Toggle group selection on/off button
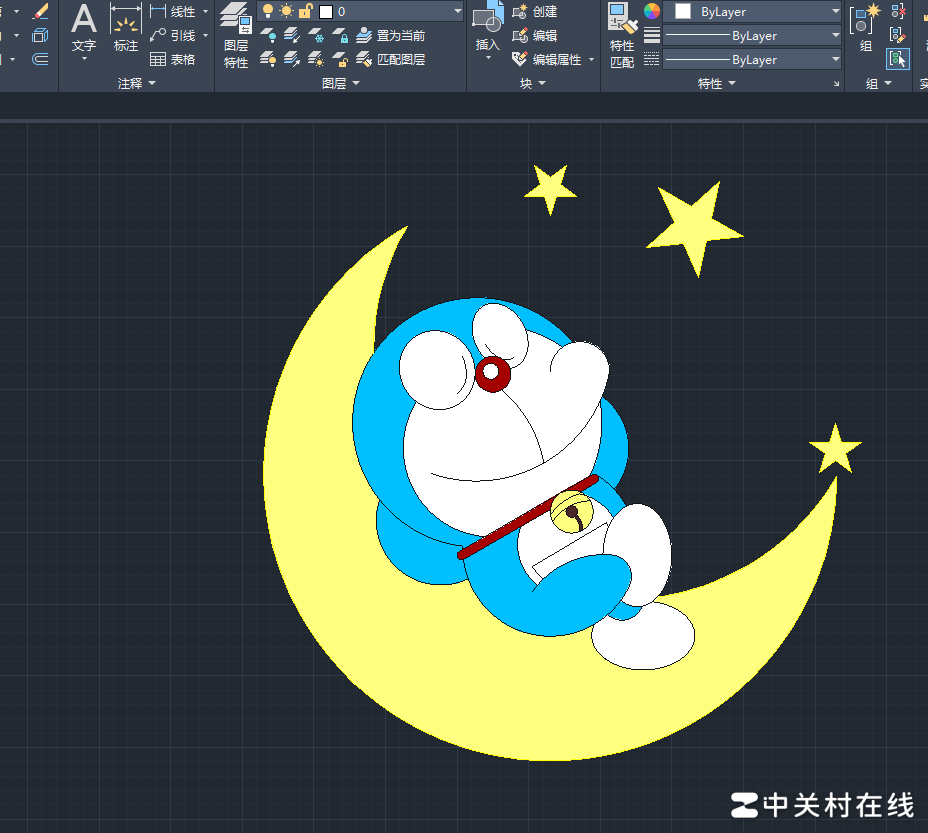The width and height of the screenshot is (928, 833). point(897,59)
